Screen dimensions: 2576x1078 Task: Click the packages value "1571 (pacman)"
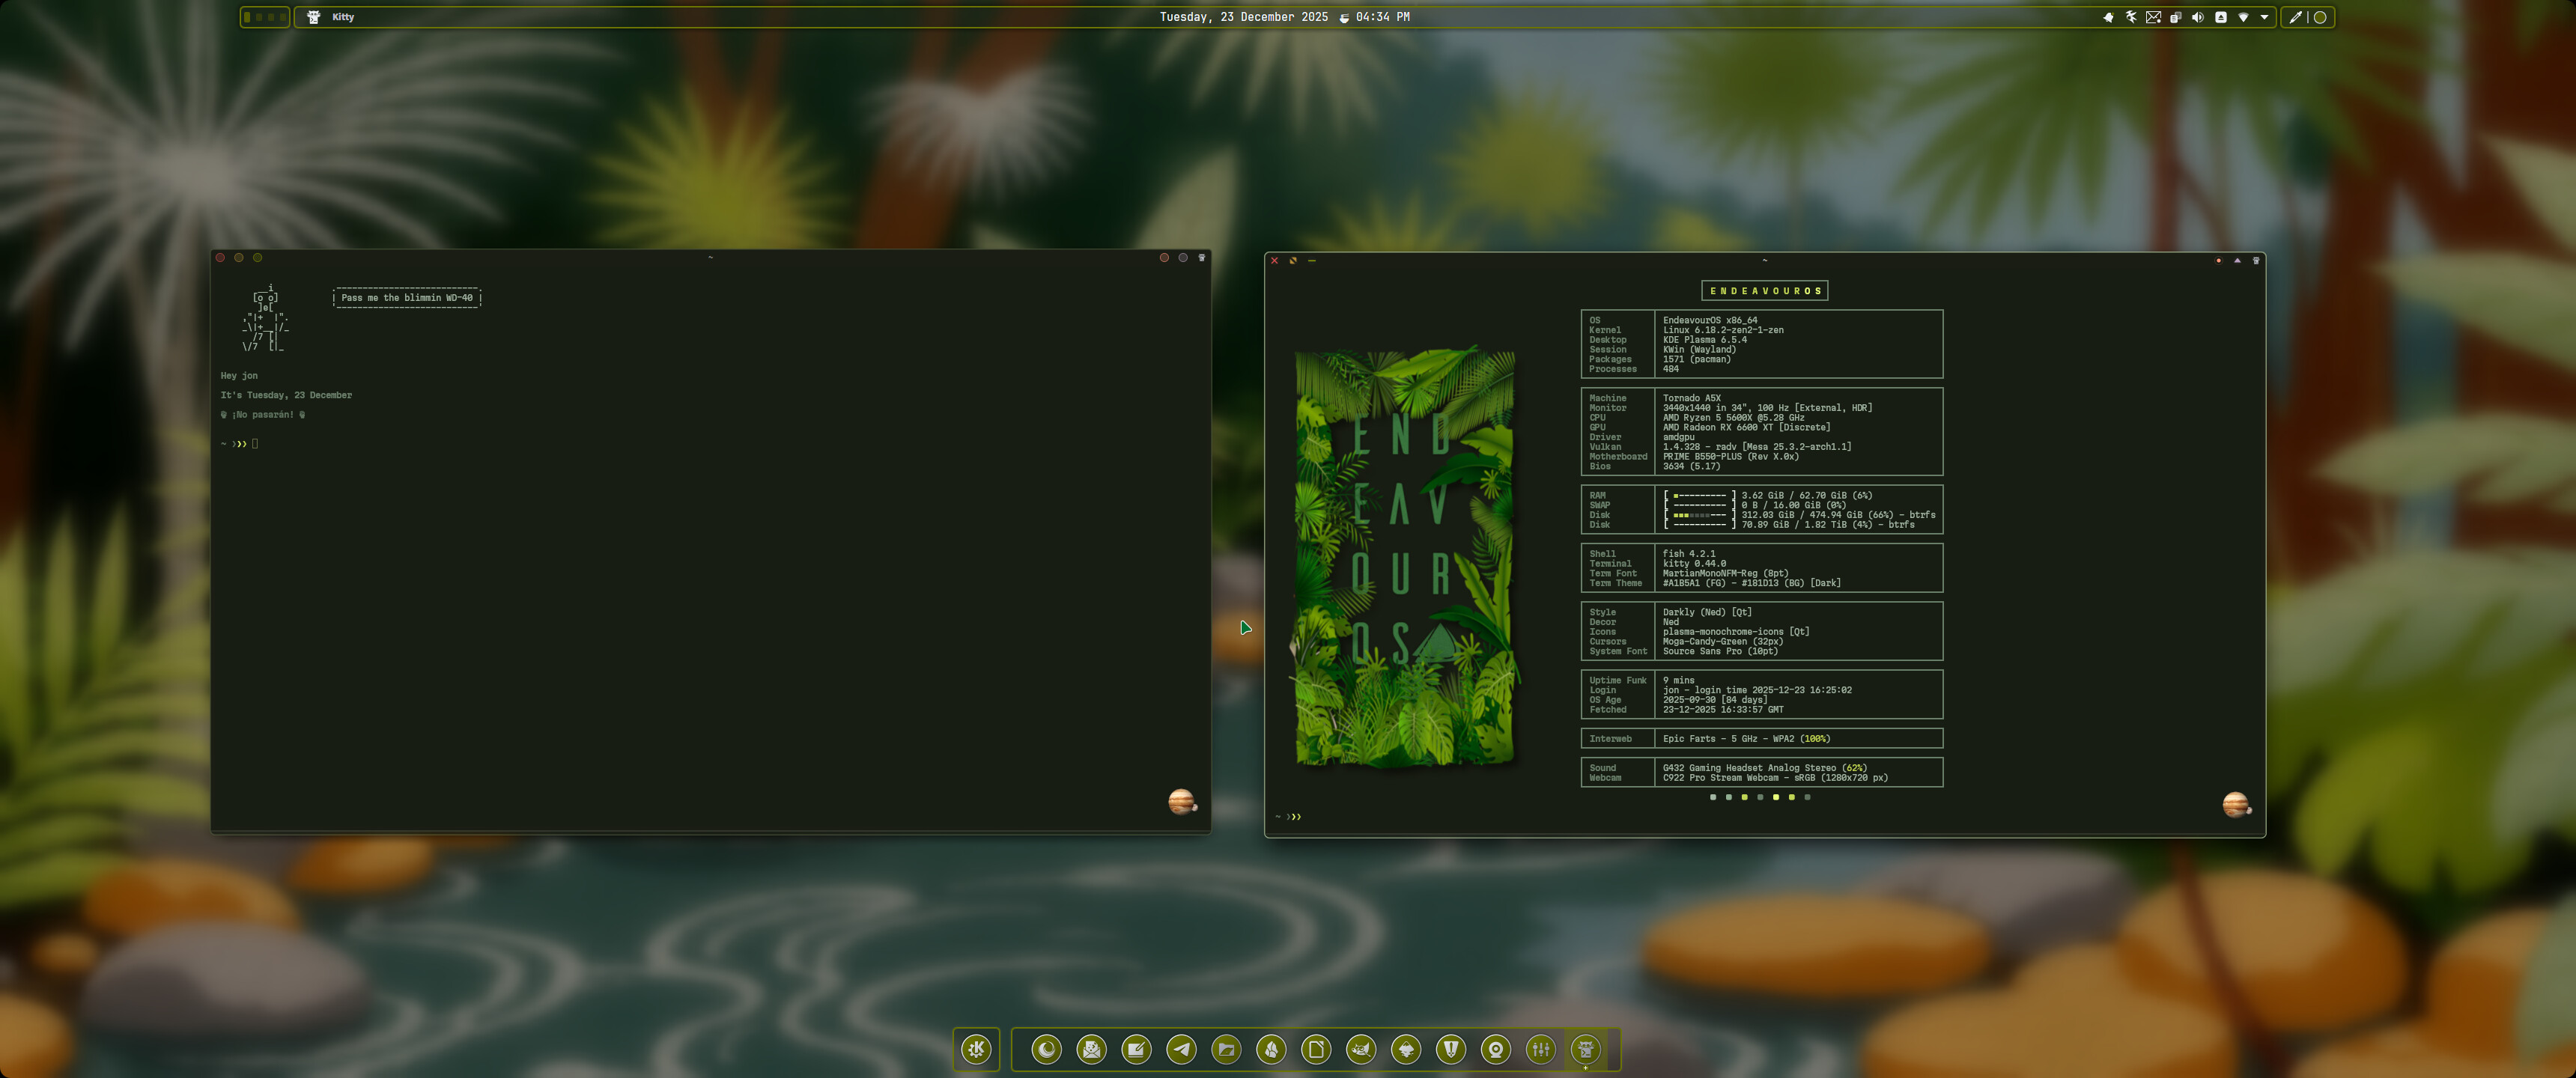[x=1697, y=359]
